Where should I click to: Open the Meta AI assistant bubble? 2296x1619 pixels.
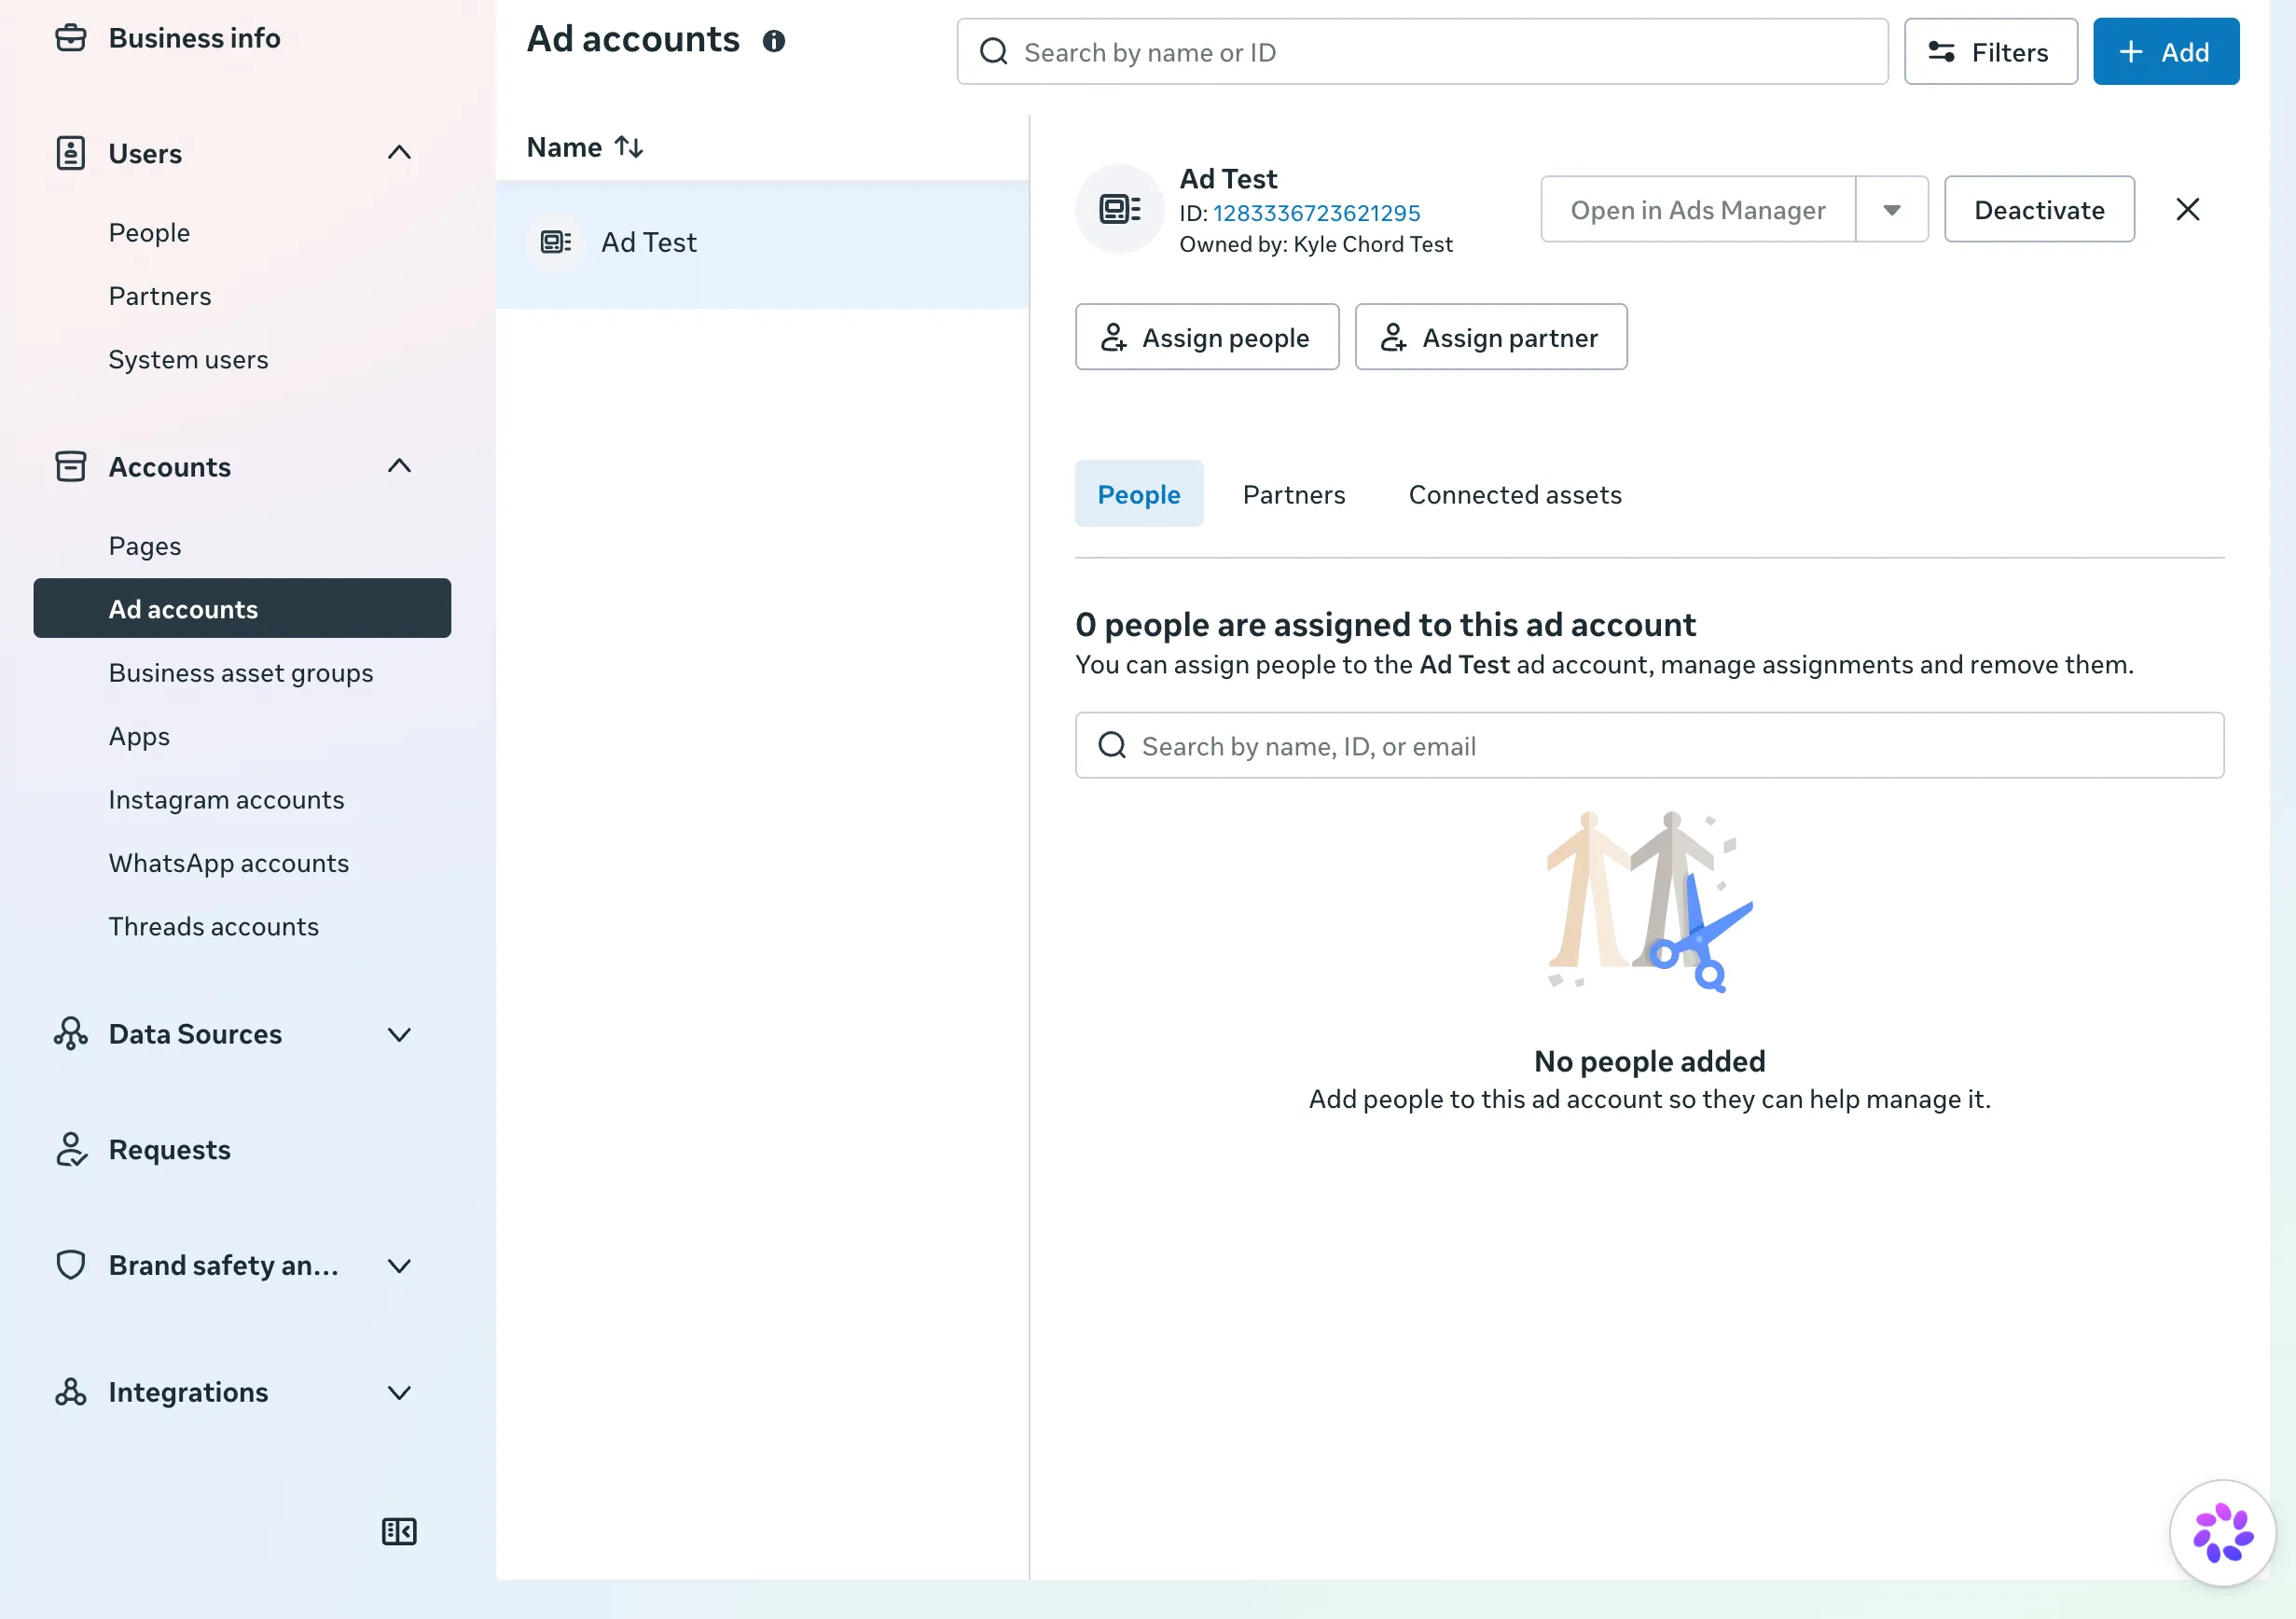(x=2222, y=1531)
